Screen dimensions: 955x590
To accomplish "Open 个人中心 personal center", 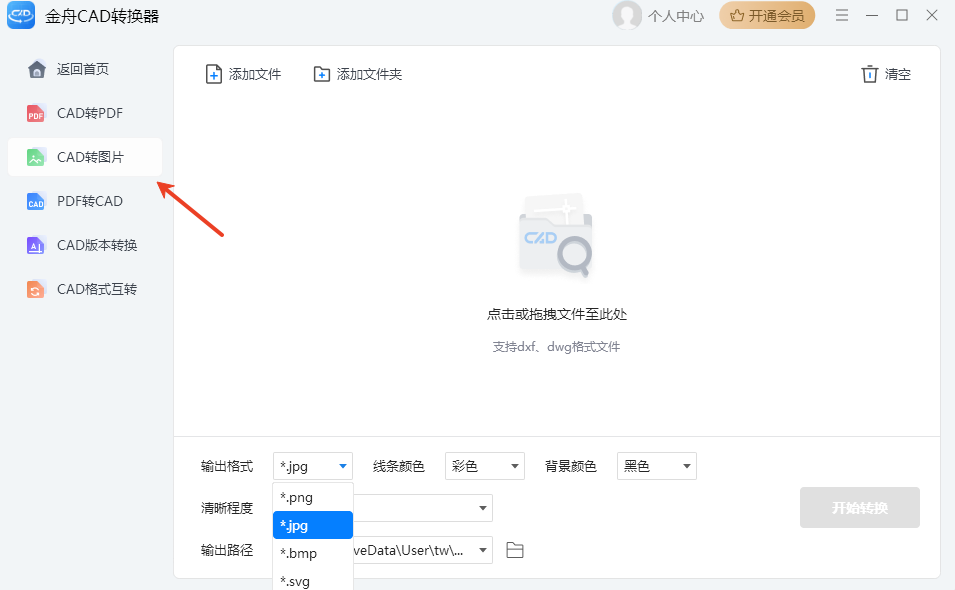I will point(675,16).
